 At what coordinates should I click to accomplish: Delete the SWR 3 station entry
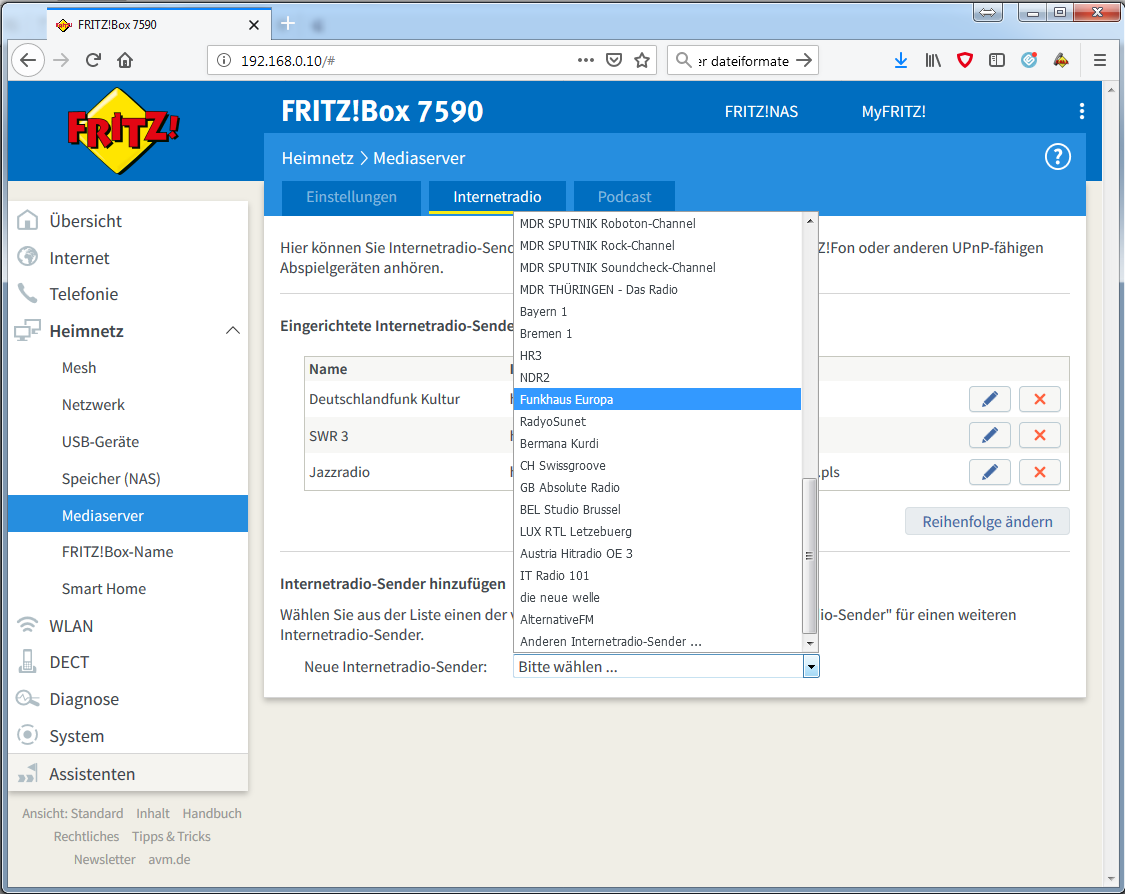pos(1040,436)
